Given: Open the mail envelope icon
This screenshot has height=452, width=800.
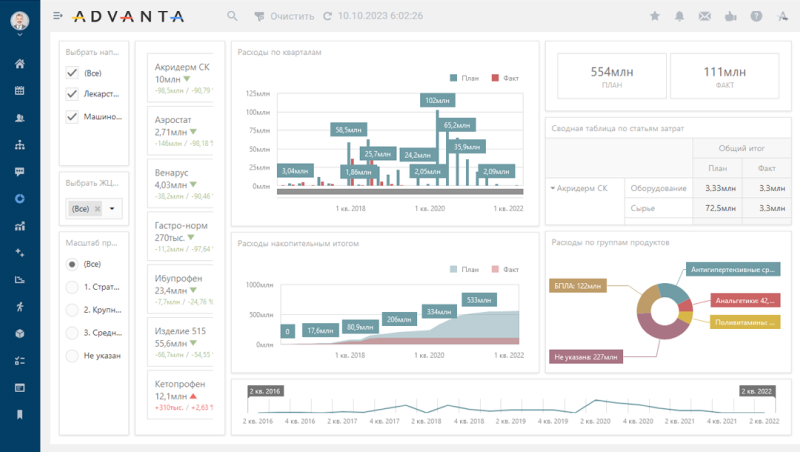Looking at the screenshot, I should [x=705, y=16].
